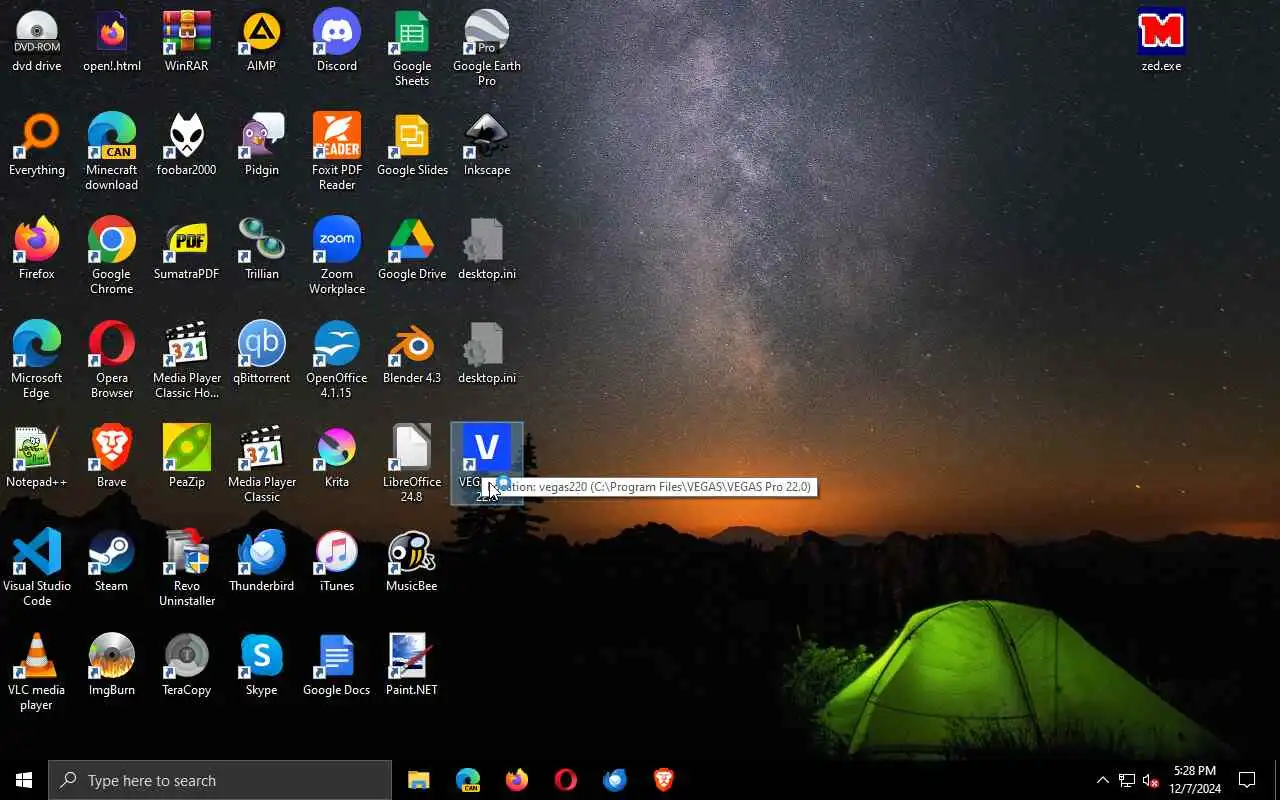This screenshot has height=800, width=1280.
Task: Select the foobar2000 shortcut
Action: pos(187,144)
